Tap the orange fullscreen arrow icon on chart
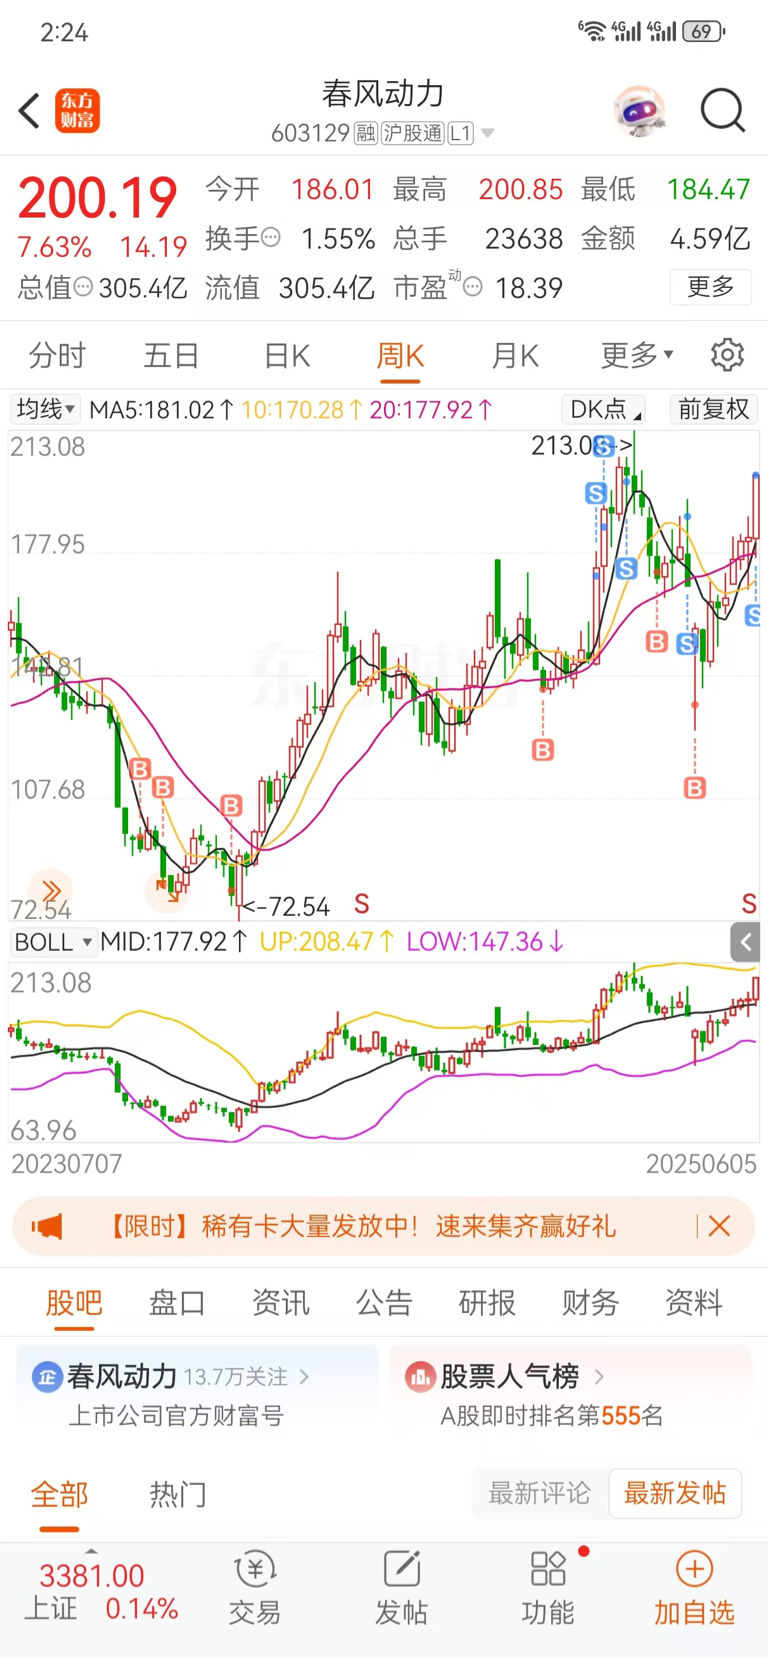 (x=167, y=889)
